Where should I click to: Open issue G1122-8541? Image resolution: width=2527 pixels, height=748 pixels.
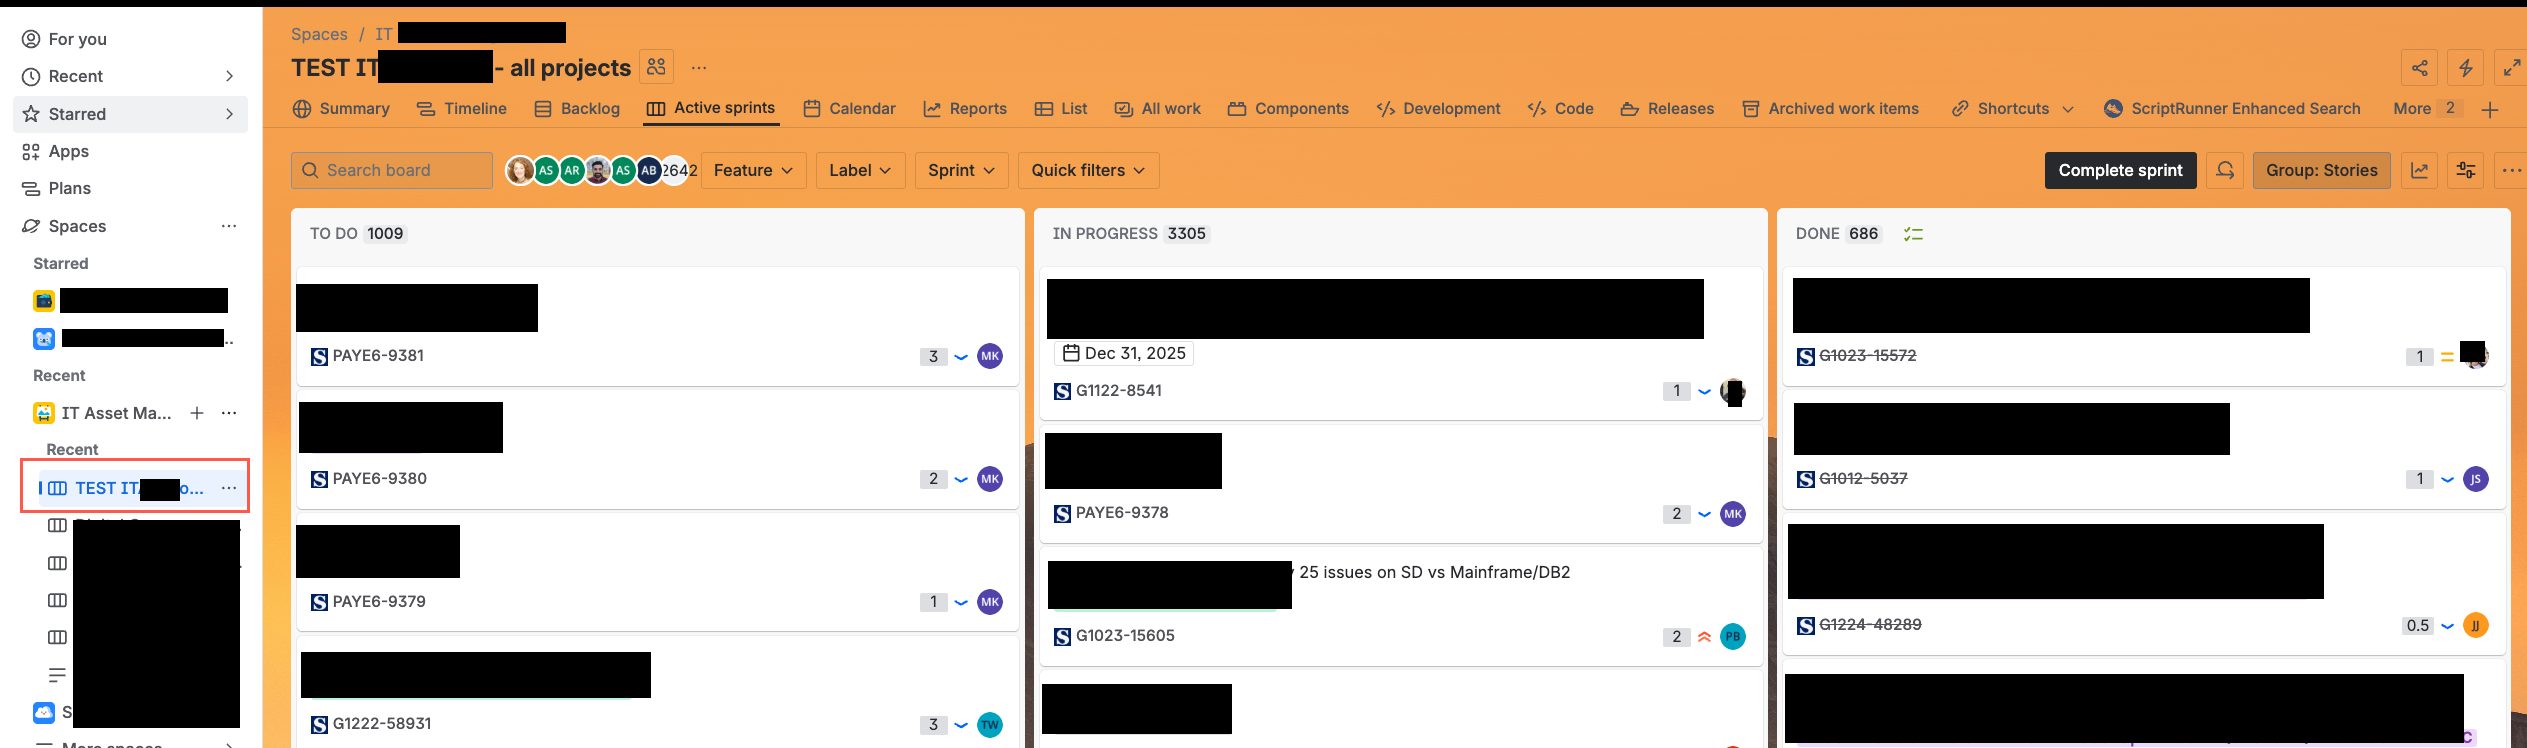point(1118,391)
